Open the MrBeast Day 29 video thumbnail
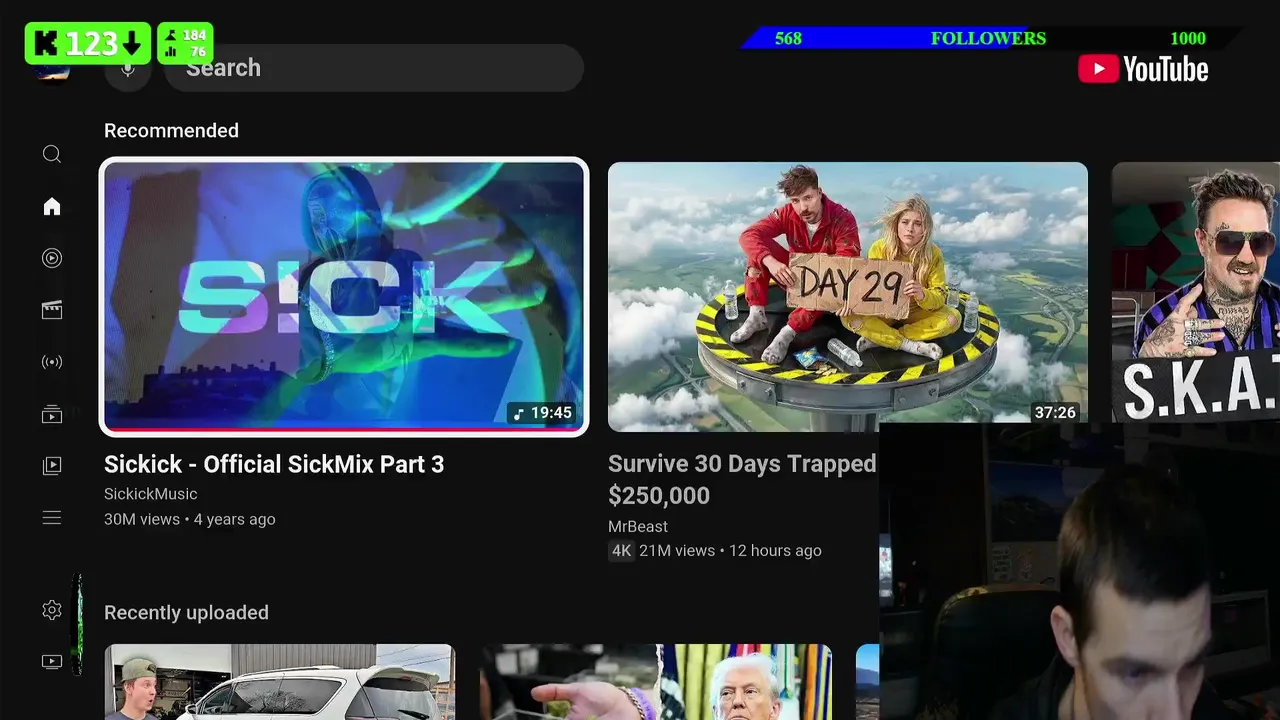Image resolution: width=1280 pixels, height=720 pixels. point(848,297)
